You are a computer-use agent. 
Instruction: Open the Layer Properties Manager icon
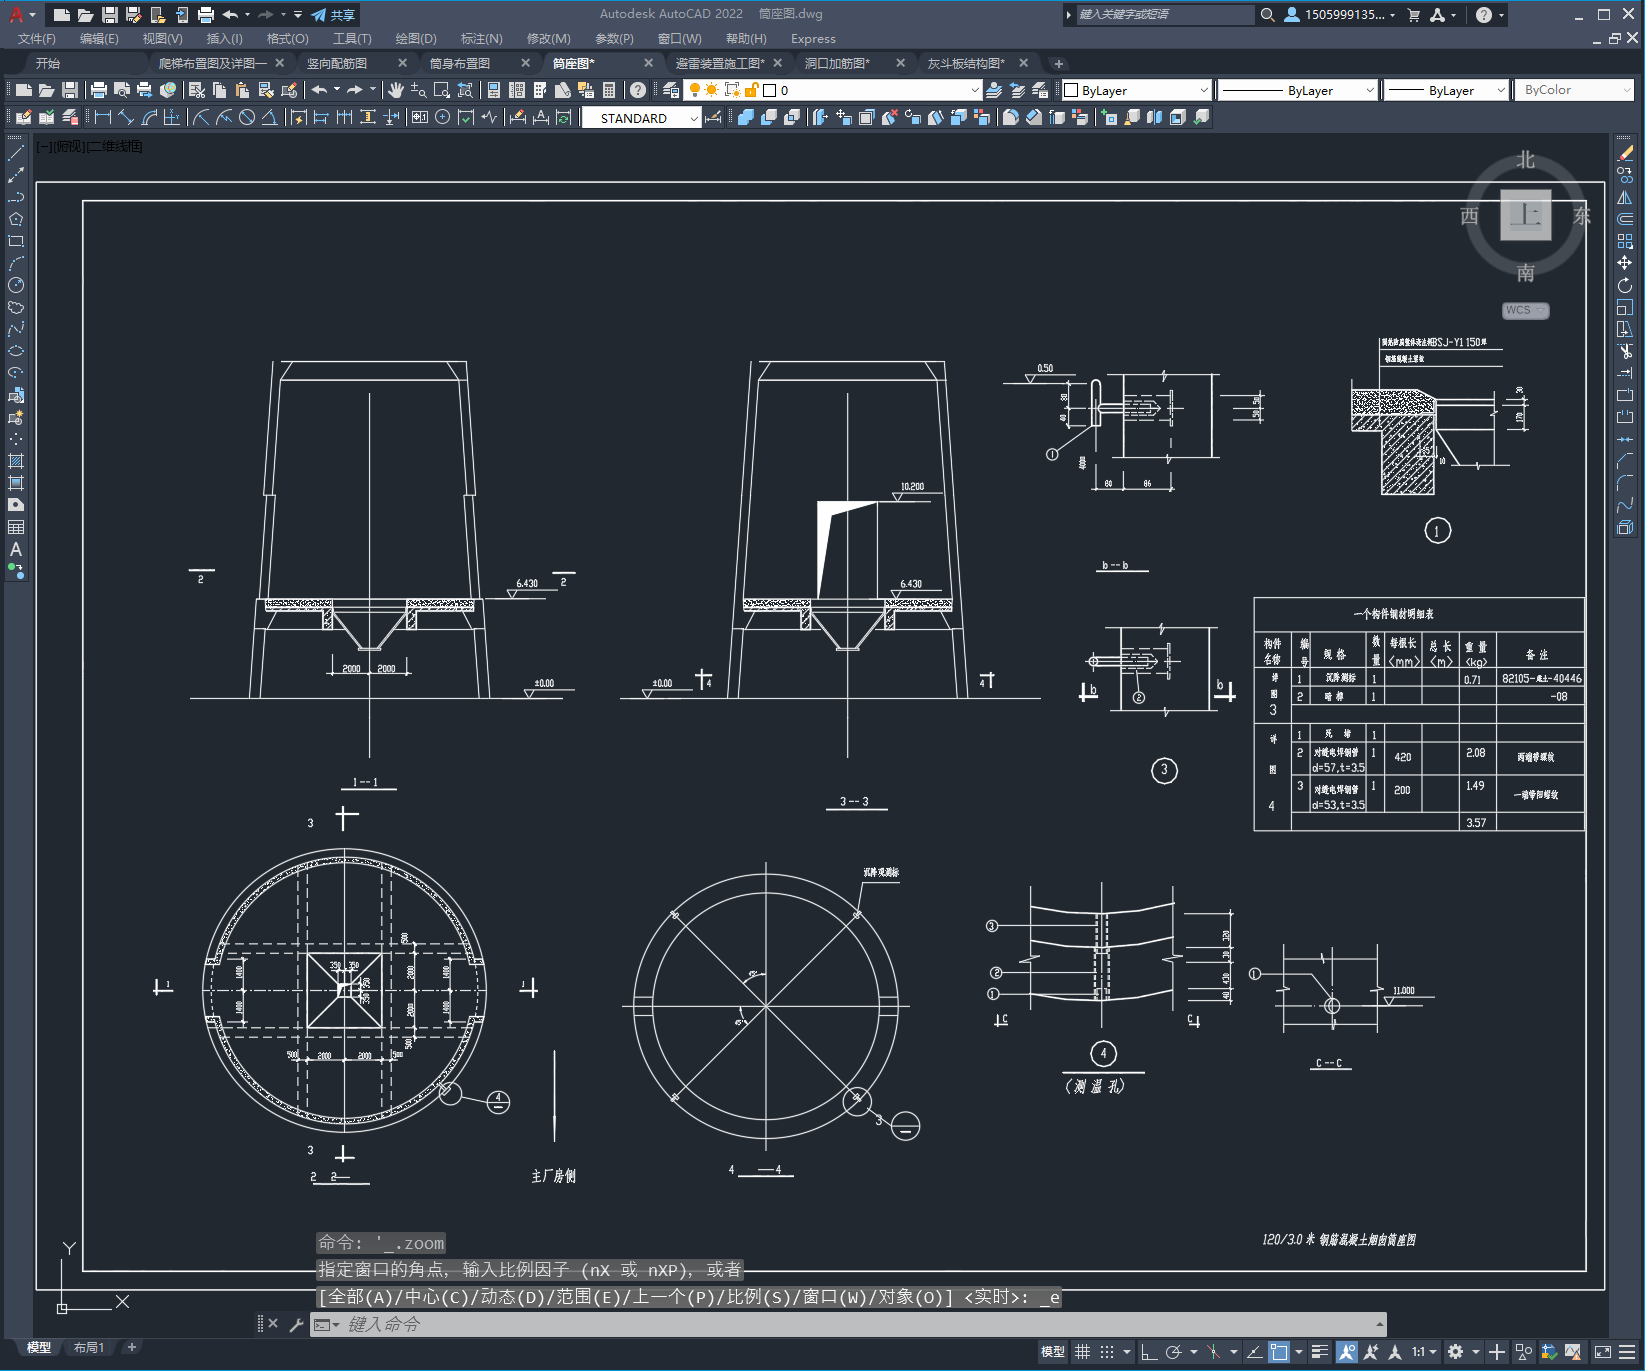pyautogui.click(x=671, y=90)
